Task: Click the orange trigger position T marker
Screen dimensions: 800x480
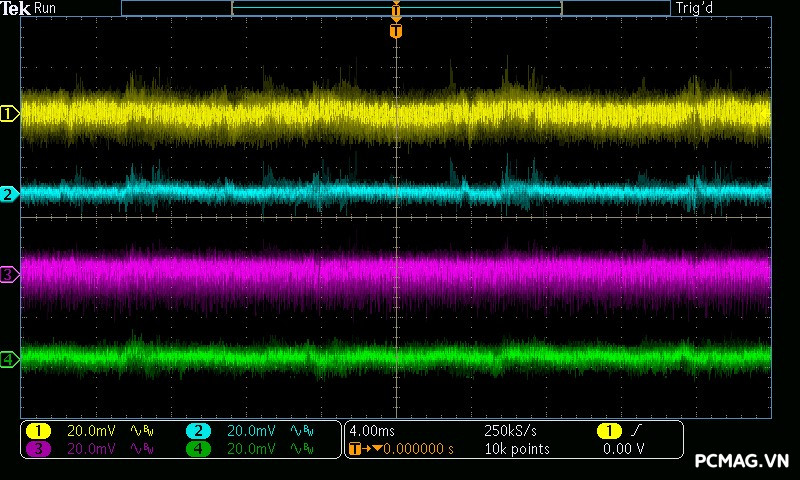Action: click(396, 31)
